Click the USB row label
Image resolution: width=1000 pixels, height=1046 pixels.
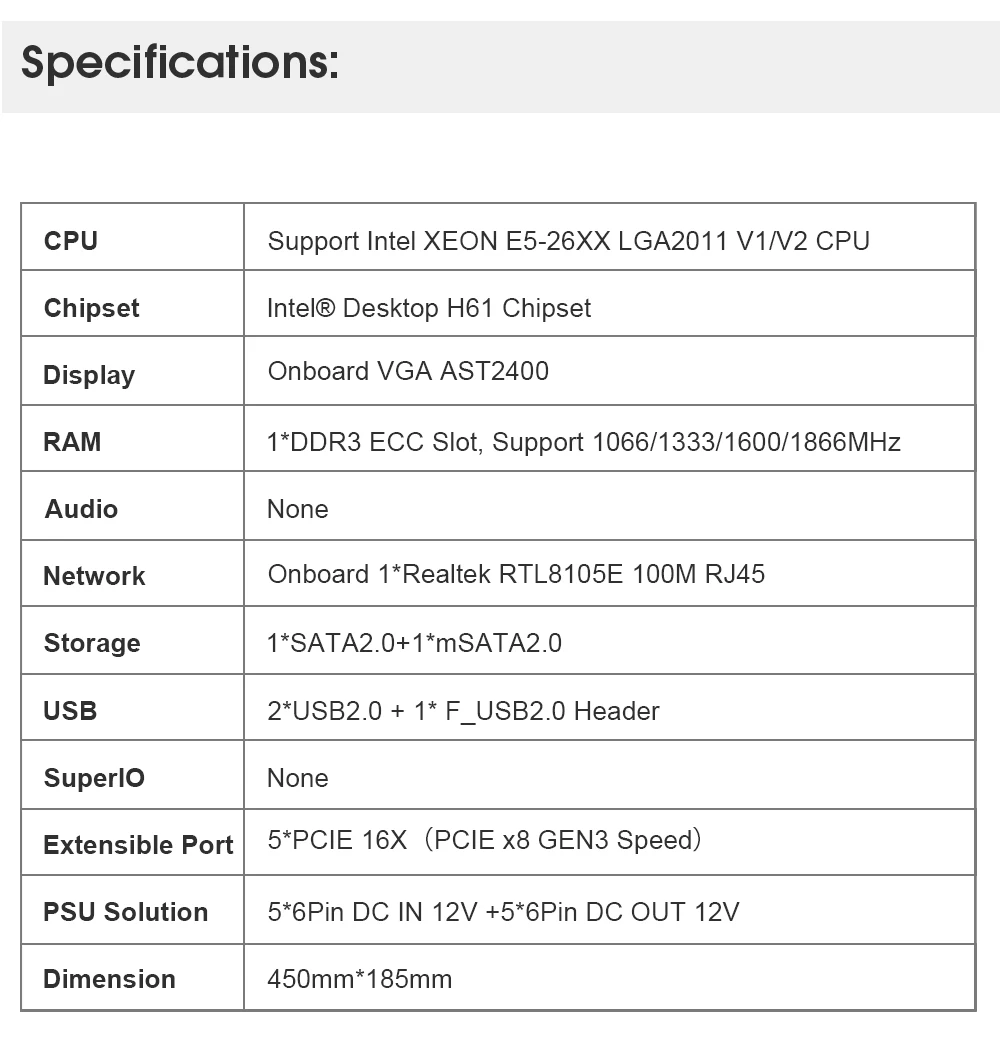point(70,711)
